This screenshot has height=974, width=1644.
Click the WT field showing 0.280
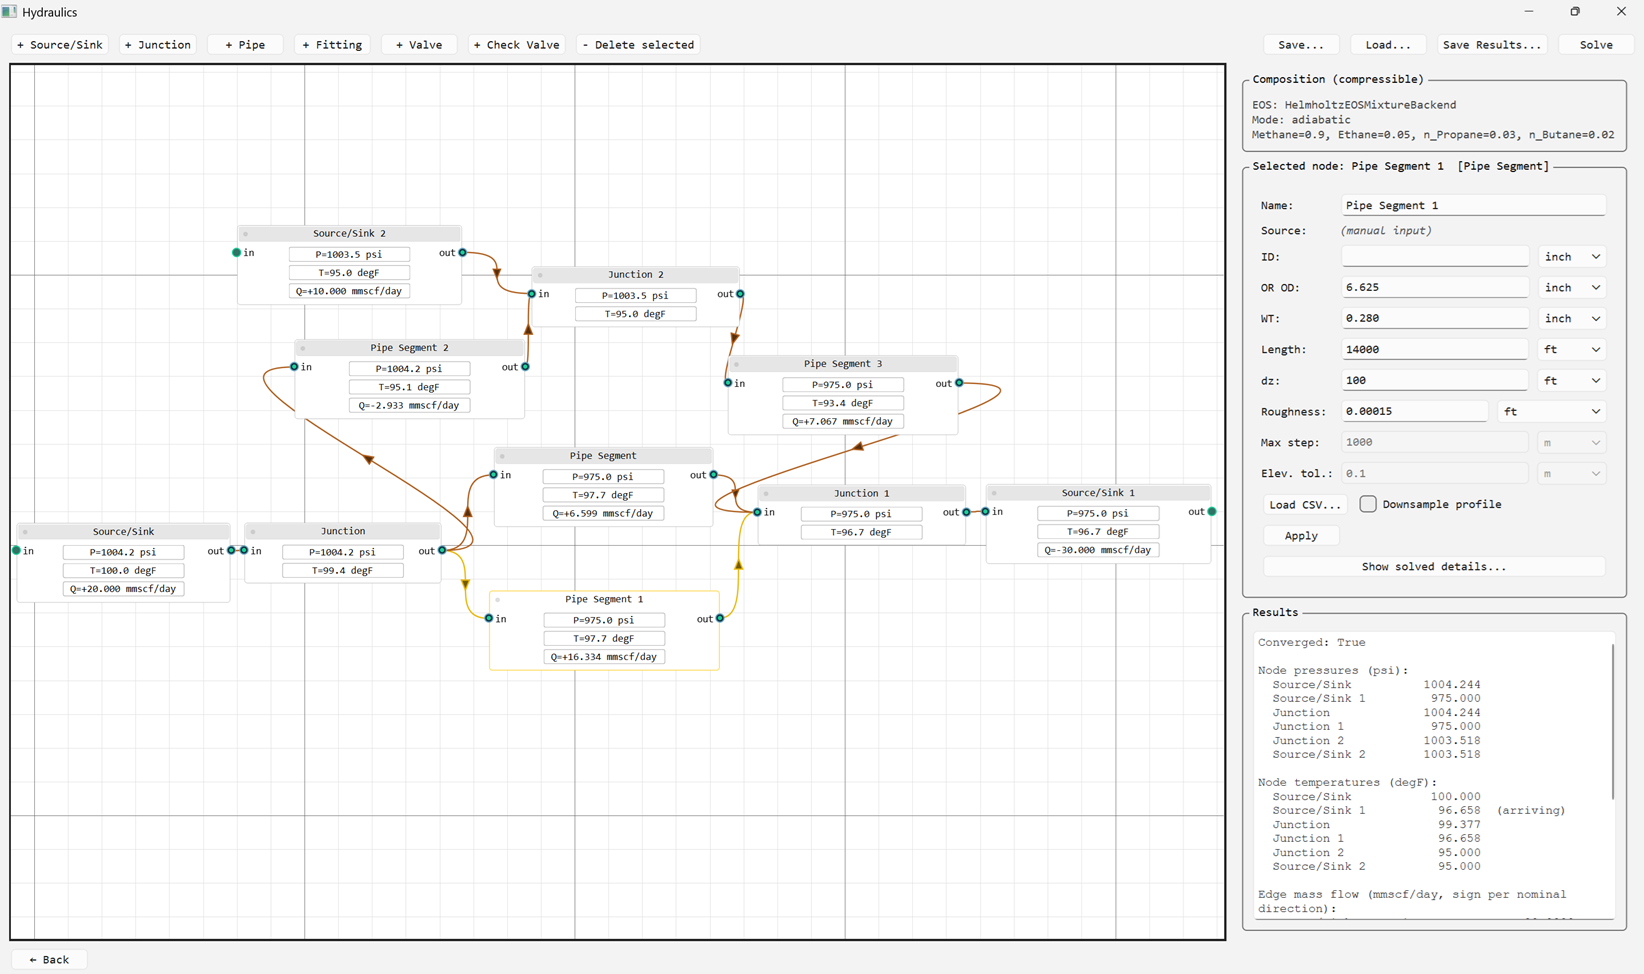coord(1435,319)
